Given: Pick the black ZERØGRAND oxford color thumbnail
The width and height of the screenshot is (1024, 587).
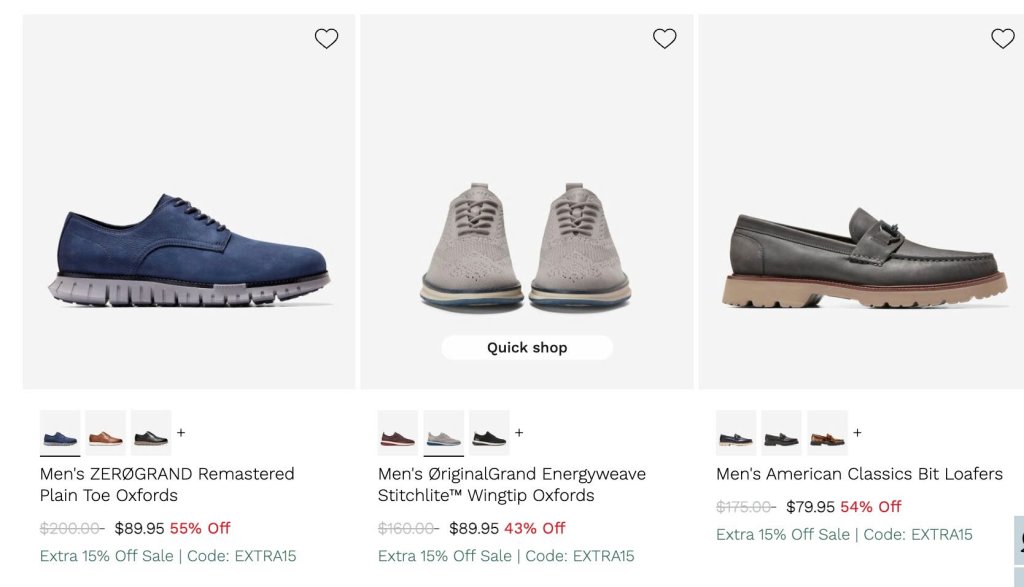Looking at the screenshot, I should 151,433.
